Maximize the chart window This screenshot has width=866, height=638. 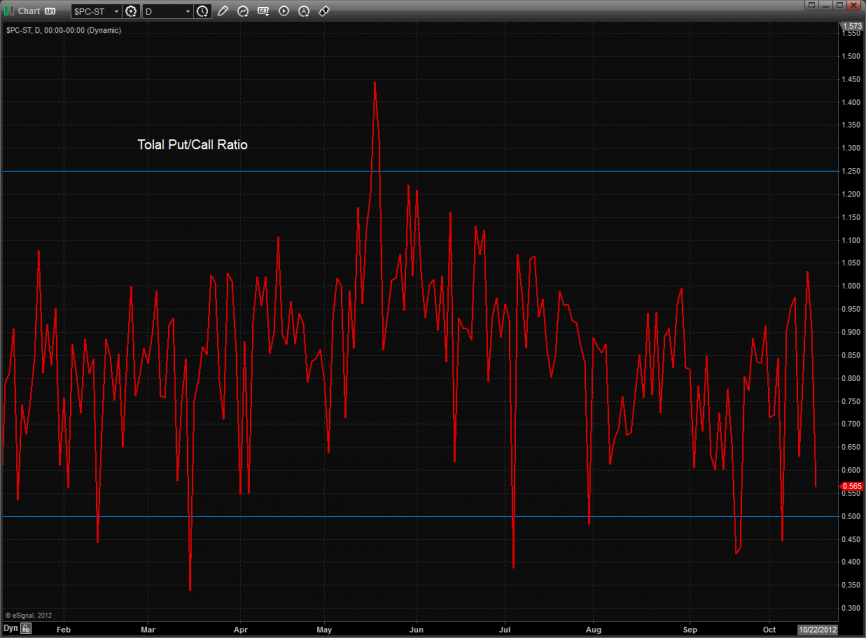(841, 8)
